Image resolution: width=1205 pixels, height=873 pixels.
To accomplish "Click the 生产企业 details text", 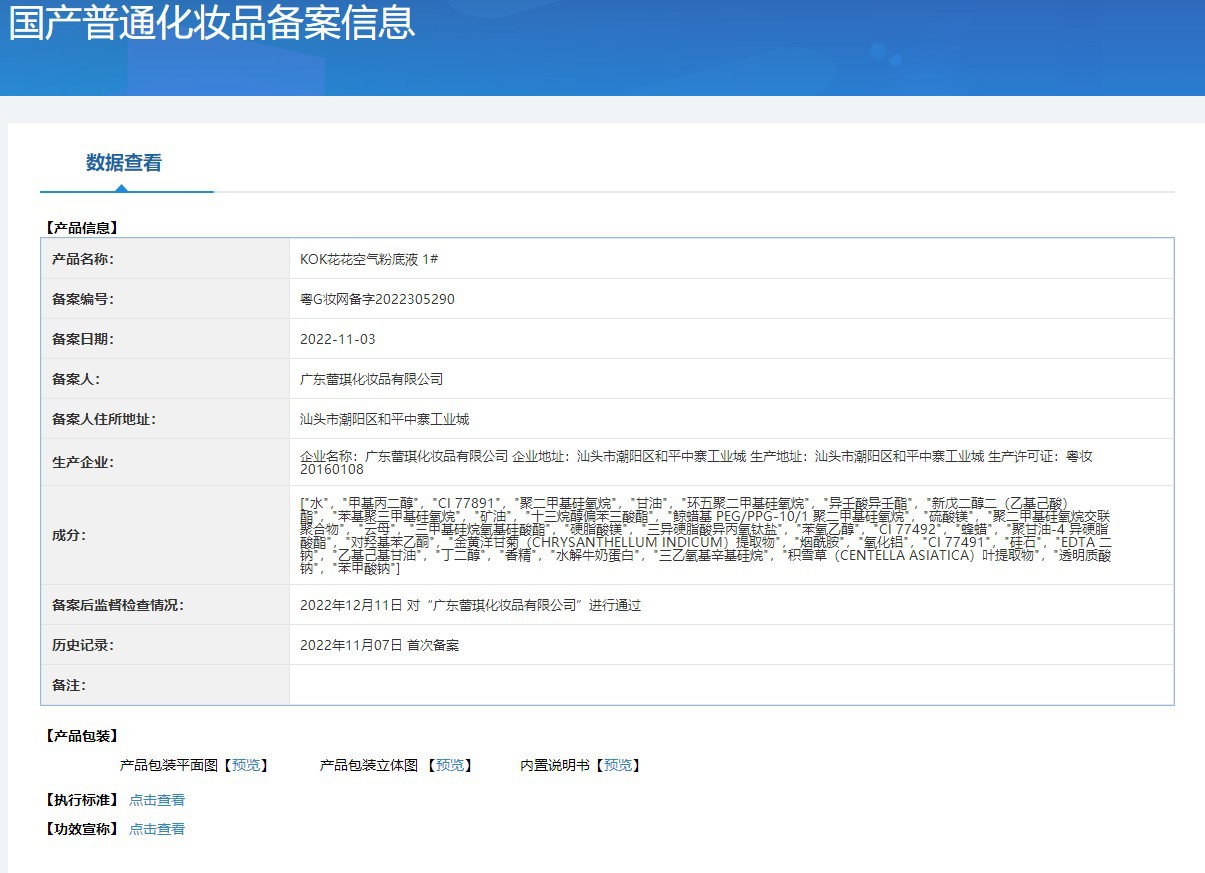I will 696,462.
